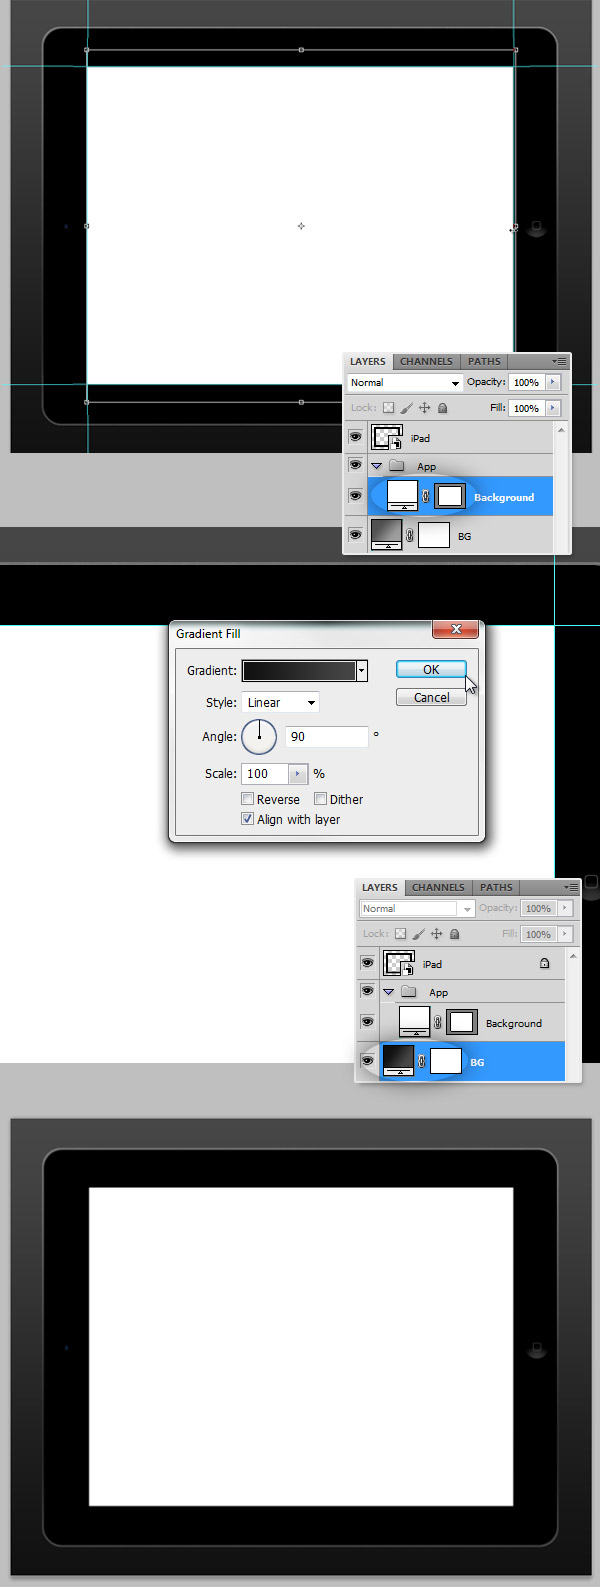The image size is (600, 1587).
Task: Enable Dither checkbox in Gradient Fill
Action: click(x=320, y=799)
